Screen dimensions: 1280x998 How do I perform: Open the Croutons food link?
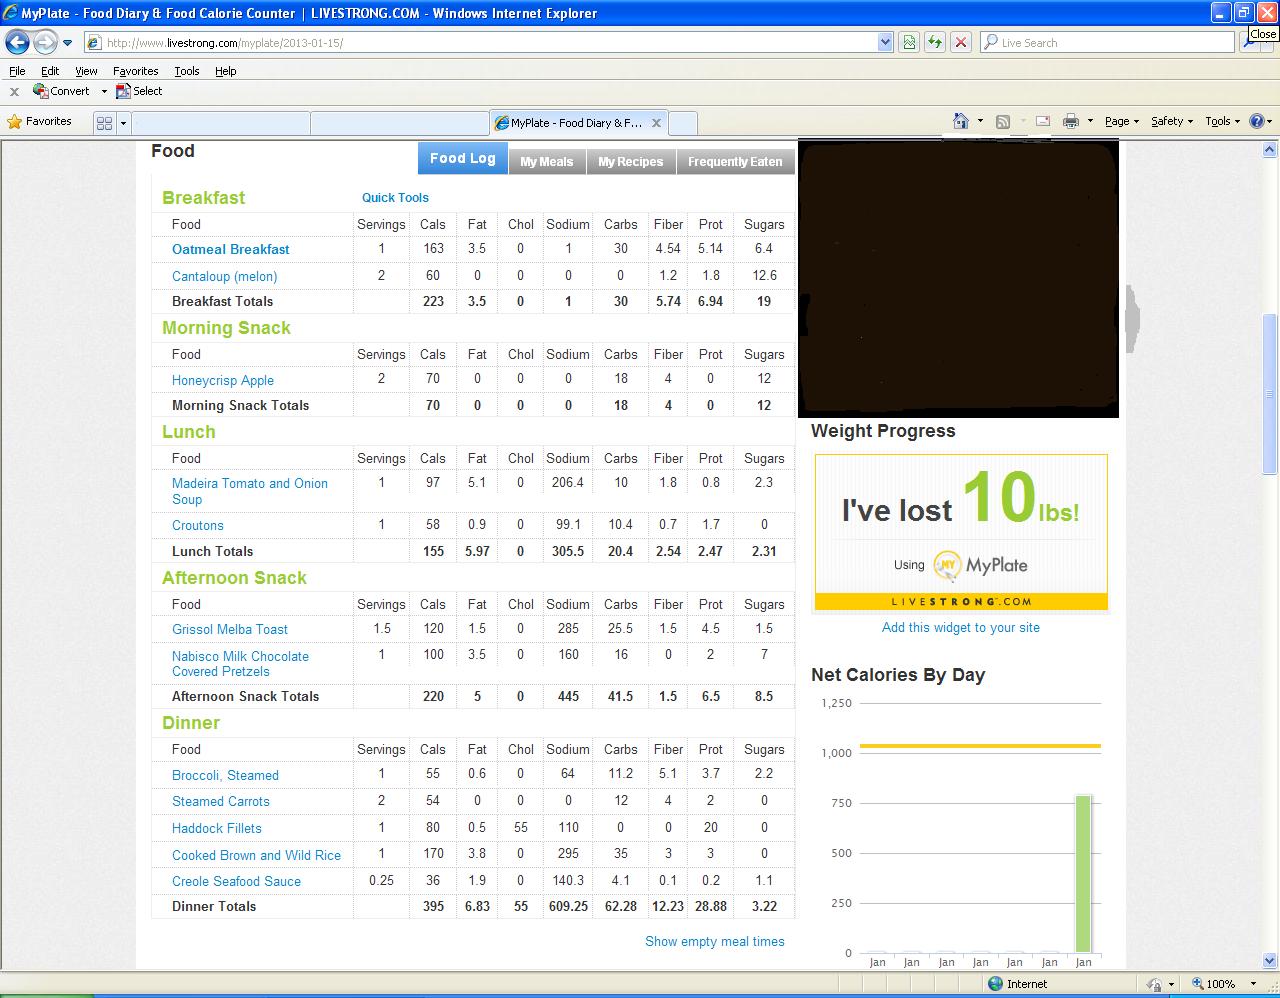(198, 525)
